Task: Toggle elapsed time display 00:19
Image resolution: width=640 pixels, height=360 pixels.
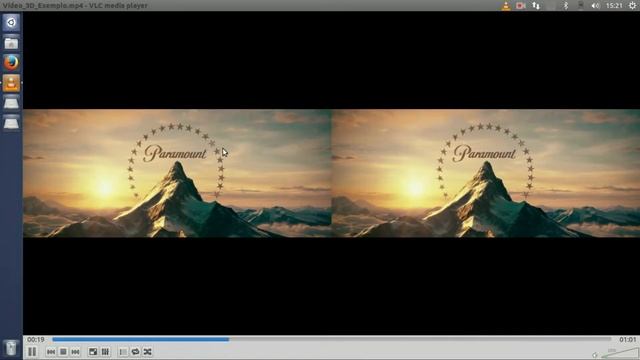Action: [x=36, y=339]
